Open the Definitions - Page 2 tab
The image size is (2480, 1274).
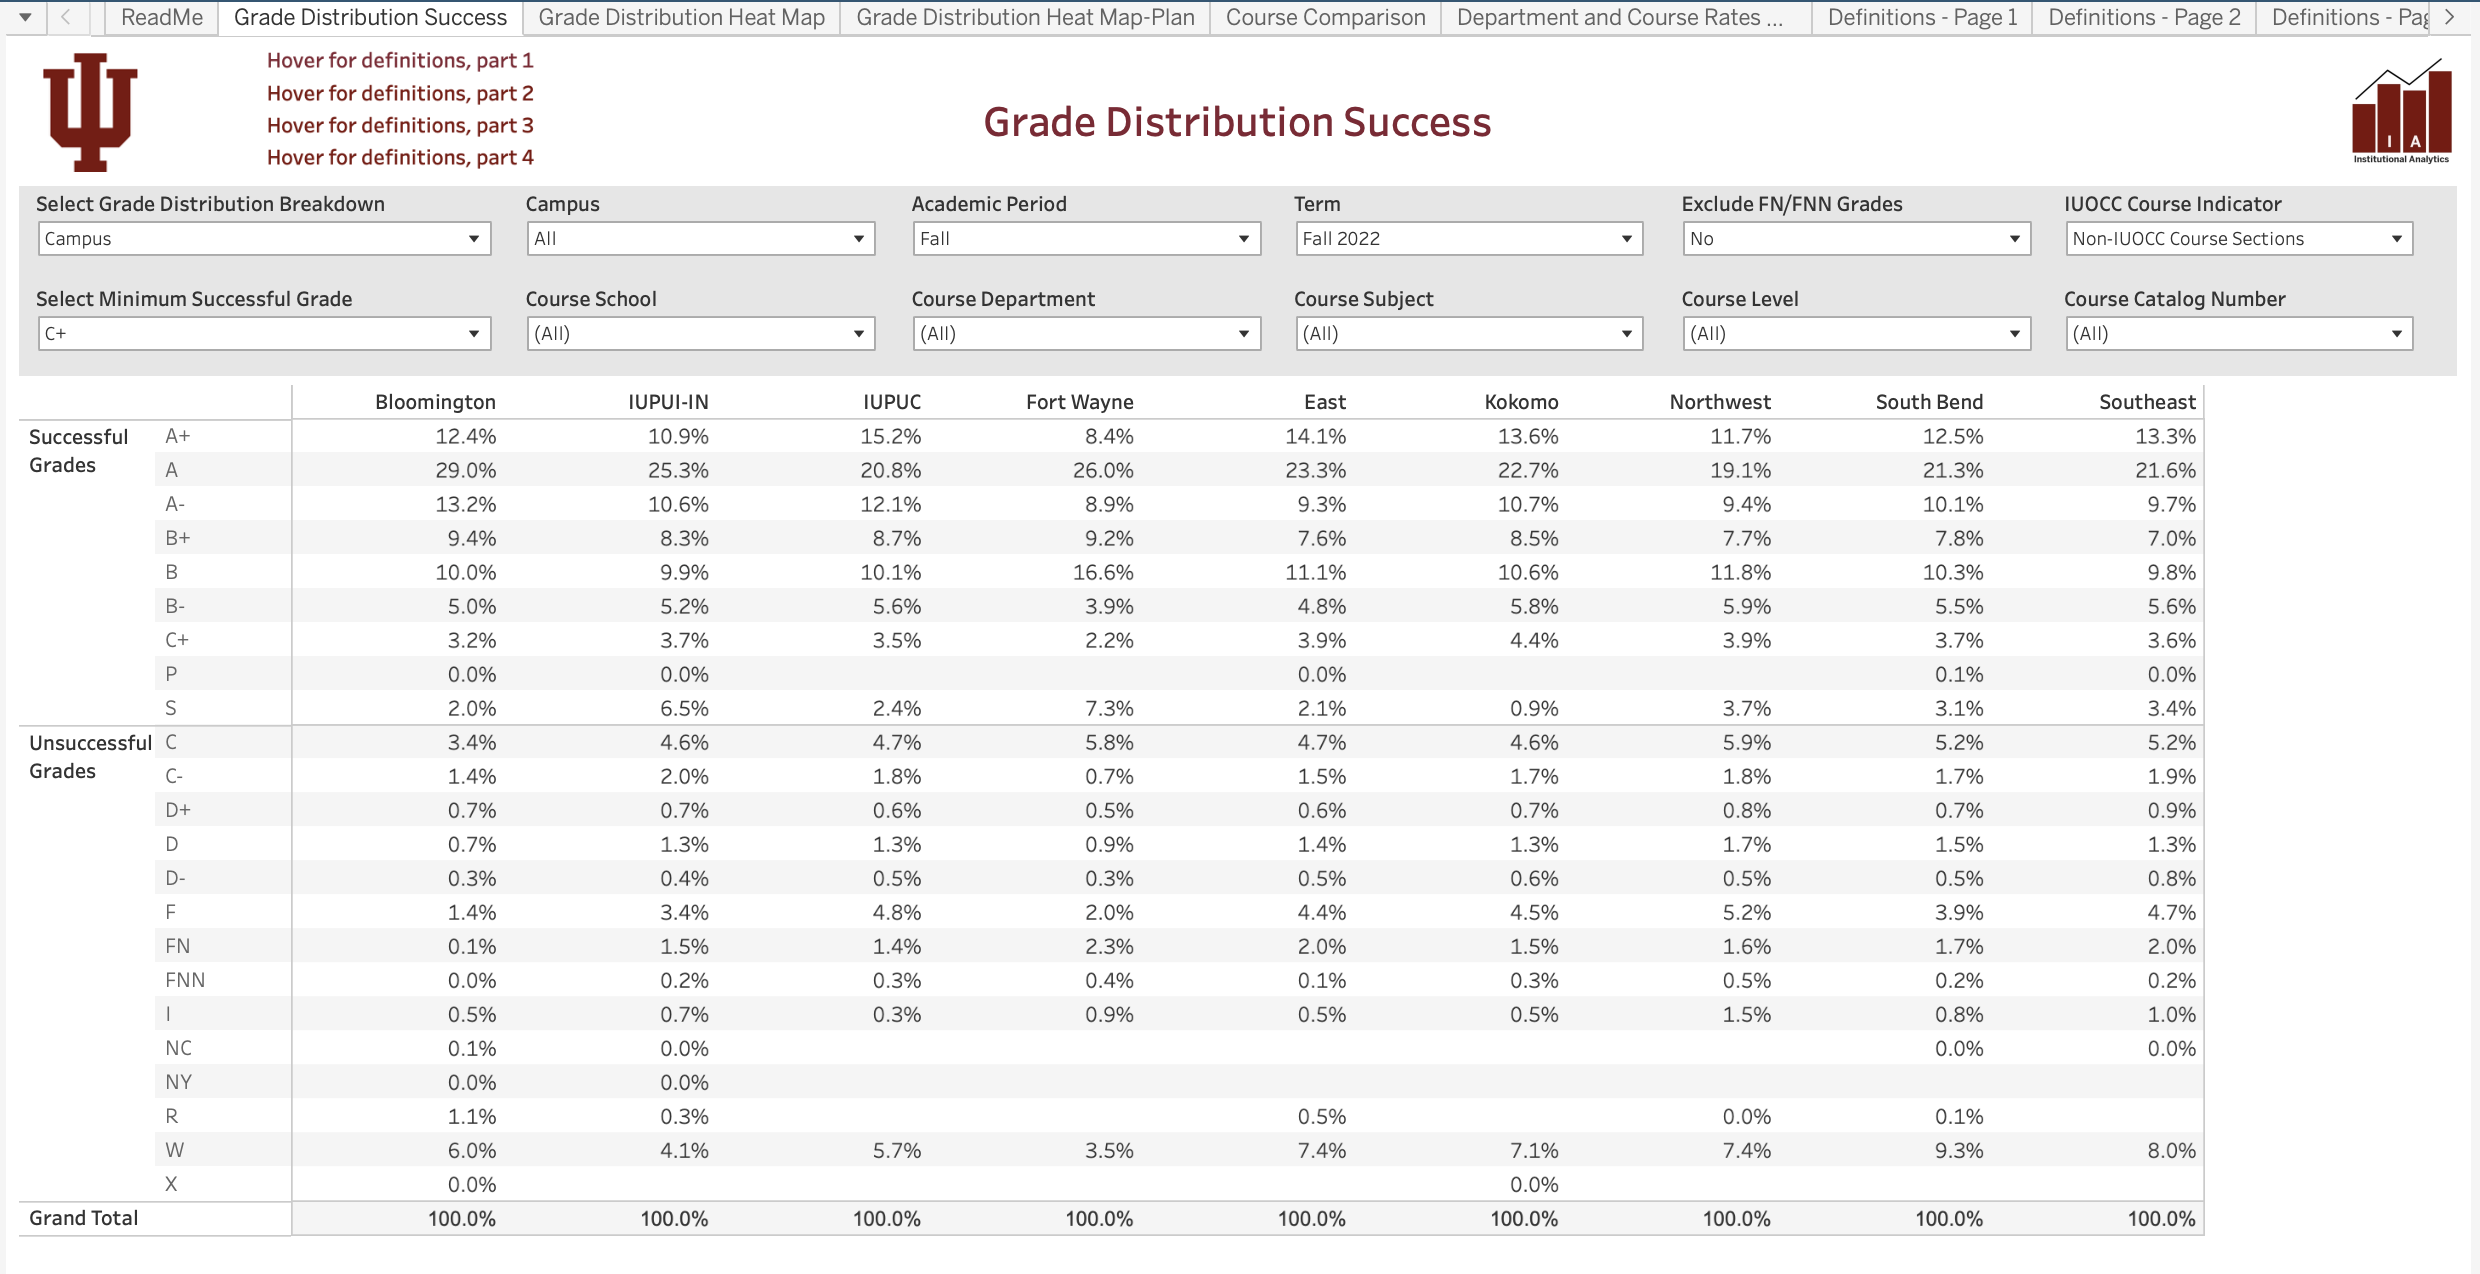[x=2144, y=17]
